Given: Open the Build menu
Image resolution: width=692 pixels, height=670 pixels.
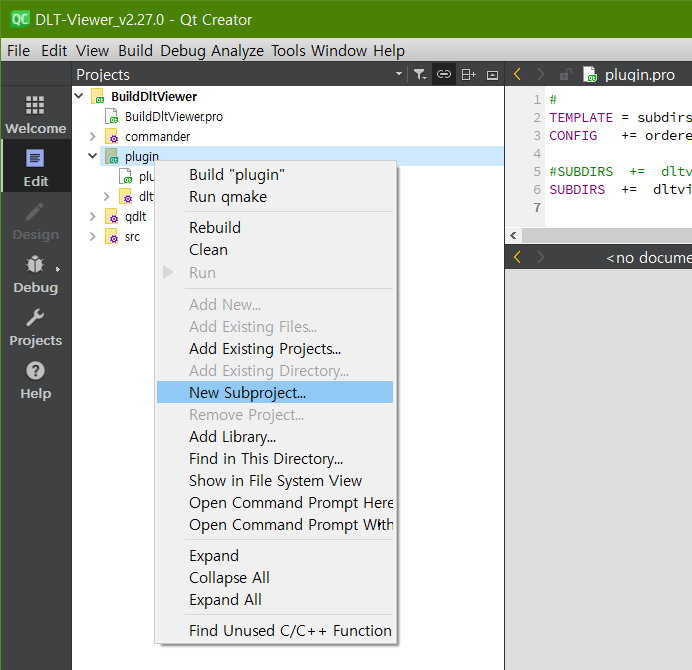Looking at the screenshot, I should point(135,51).
